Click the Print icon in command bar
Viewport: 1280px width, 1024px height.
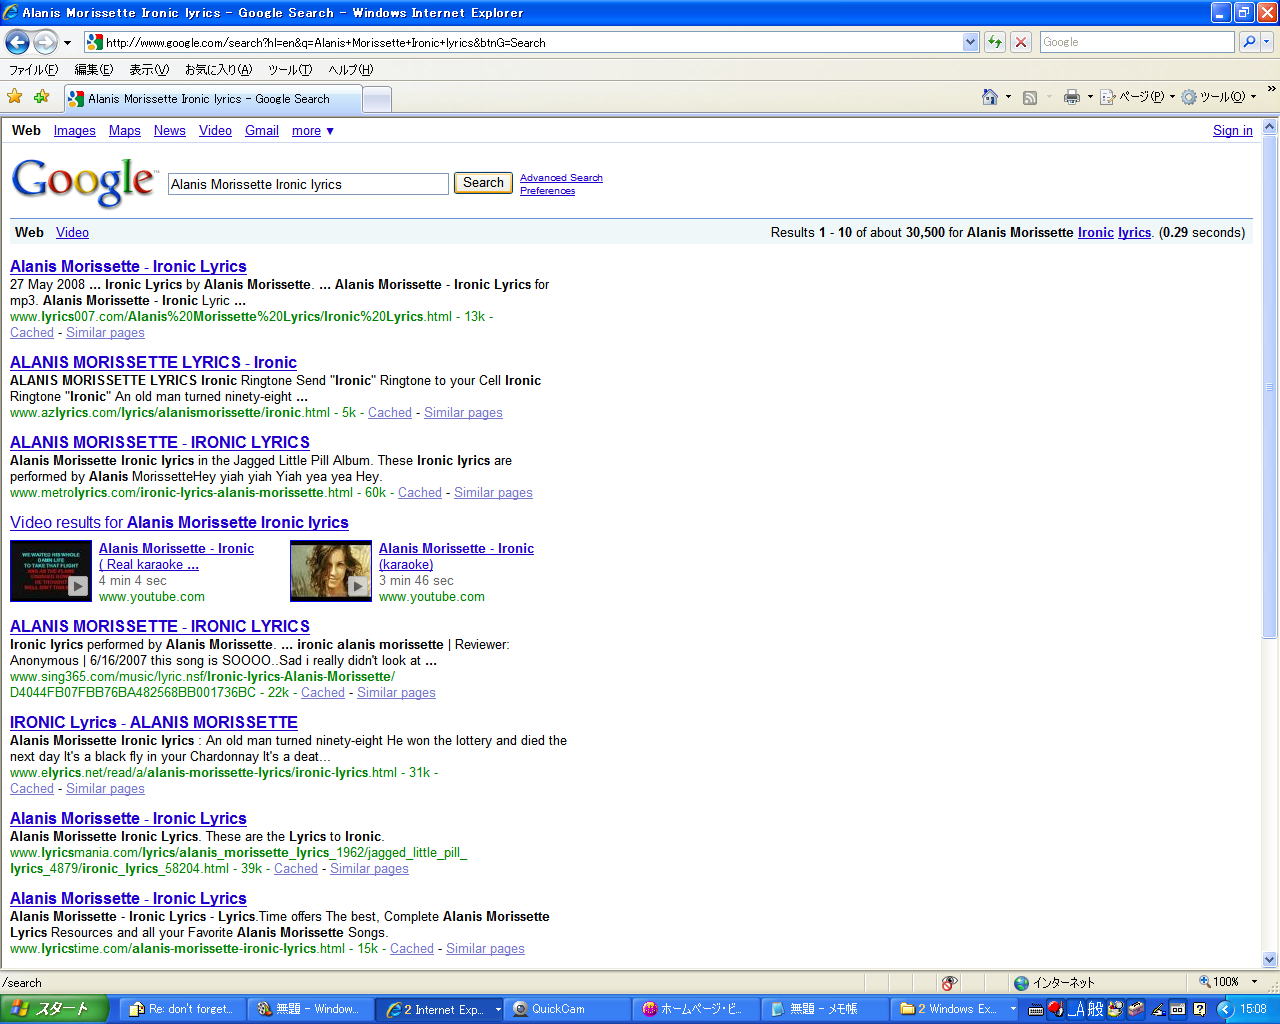click(1071, 97)
